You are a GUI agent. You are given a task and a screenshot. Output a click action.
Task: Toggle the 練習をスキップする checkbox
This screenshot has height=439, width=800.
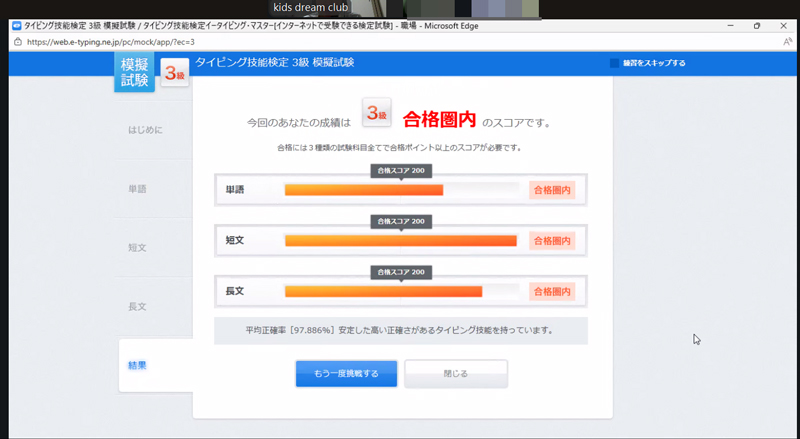coord(614,63)
